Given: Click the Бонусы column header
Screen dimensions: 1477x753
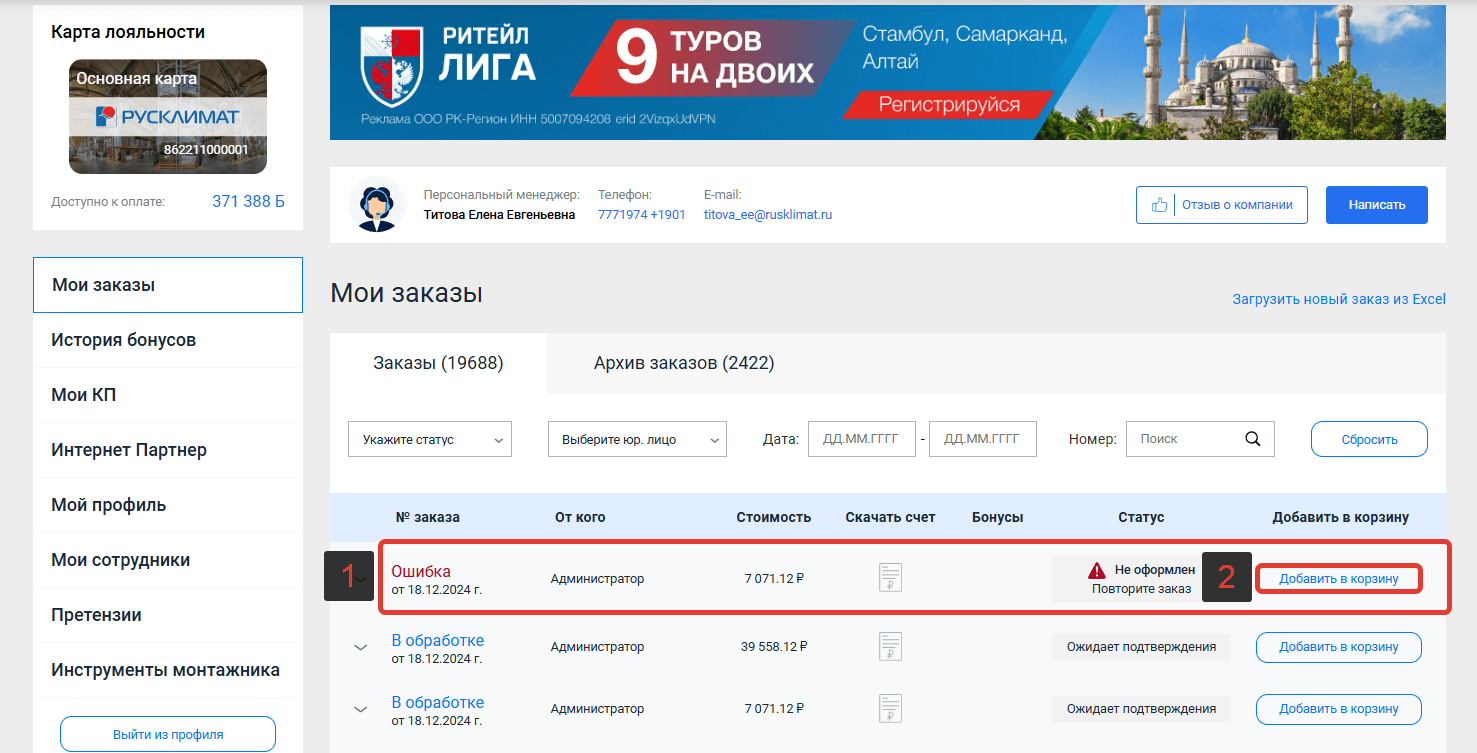Looking at the screenshot, I should pyautogui.click(x=997, y=517).
